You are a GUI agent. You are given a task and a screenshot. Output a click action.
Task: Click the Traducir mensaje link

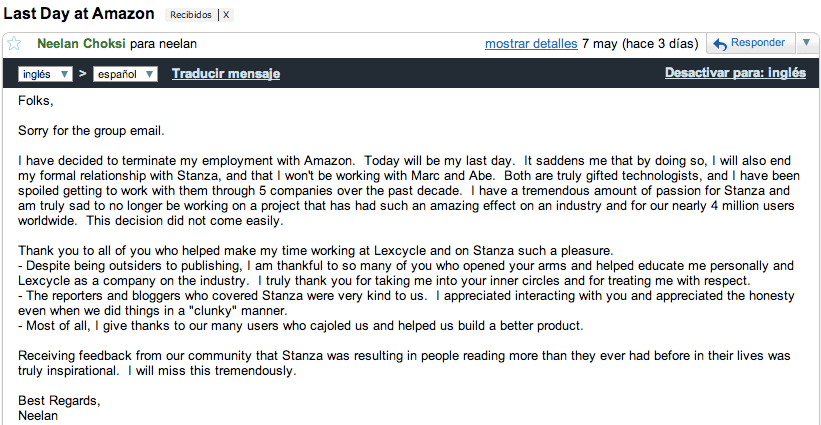point(226,74)
